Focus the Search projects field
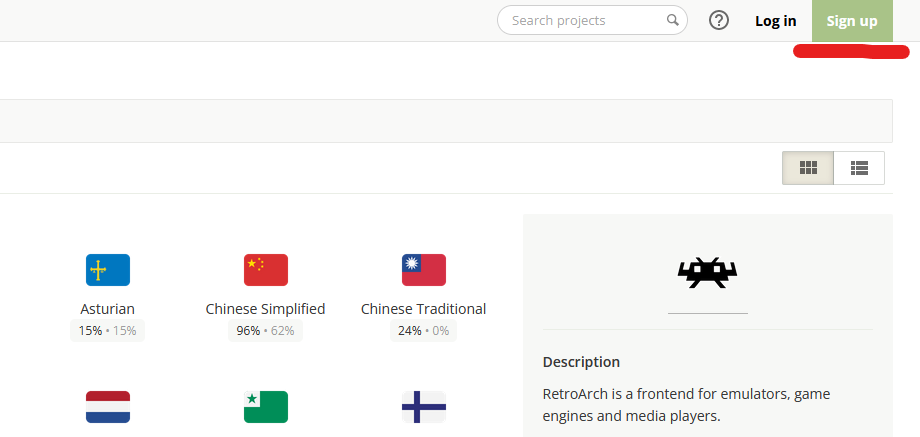This screenshot has width=920, height=437. 592,21
